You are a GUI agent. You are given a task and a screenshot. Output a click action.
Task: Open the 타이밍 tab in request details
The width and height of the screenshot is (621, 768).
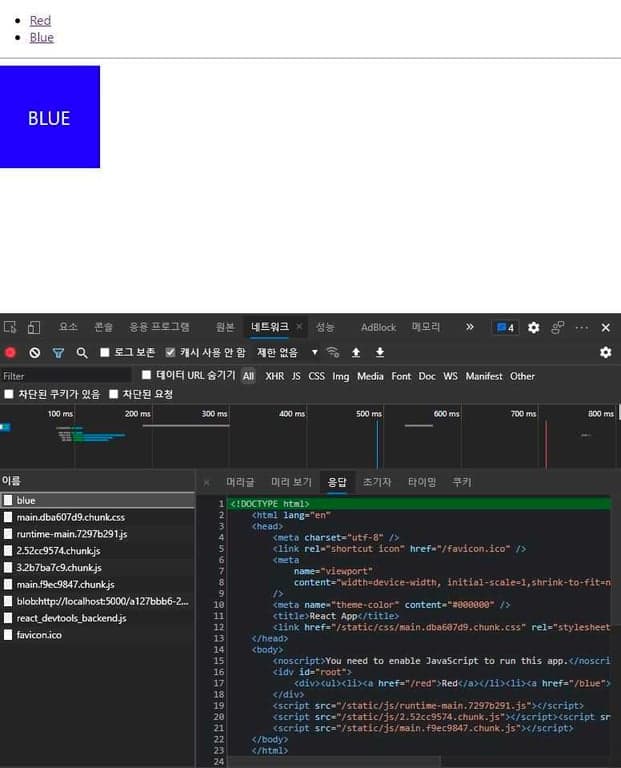click(421, 482)
